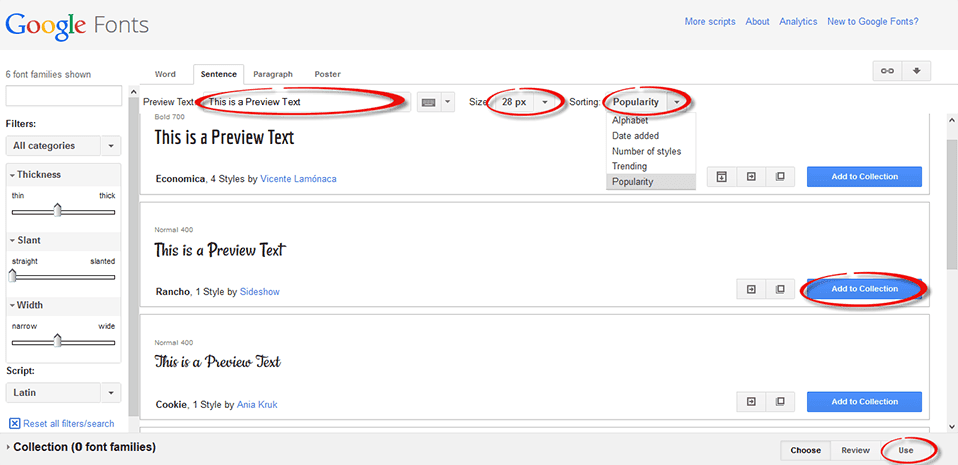Open the Poster tab
The height and width of the screenshot is (465, 958).
coord(327,74)
